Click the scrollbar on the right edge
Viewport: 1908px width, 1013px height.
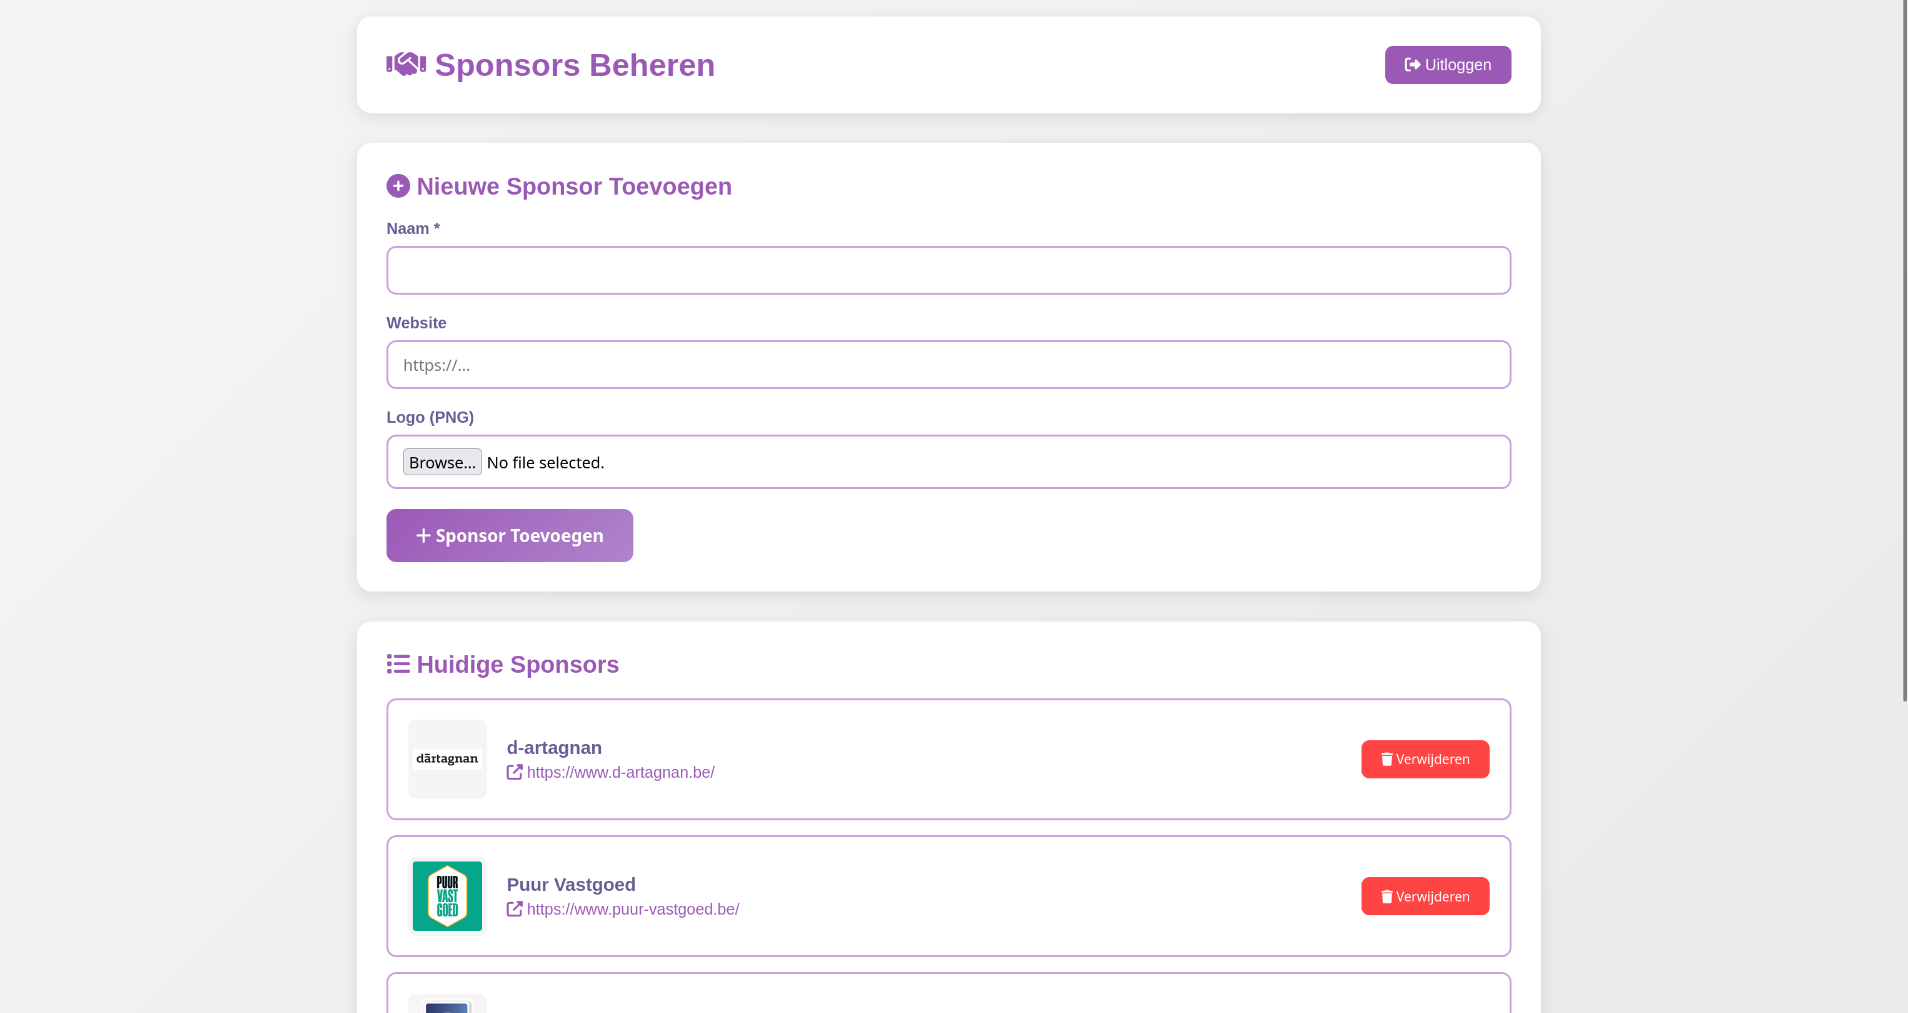(x=1901, y=350)
